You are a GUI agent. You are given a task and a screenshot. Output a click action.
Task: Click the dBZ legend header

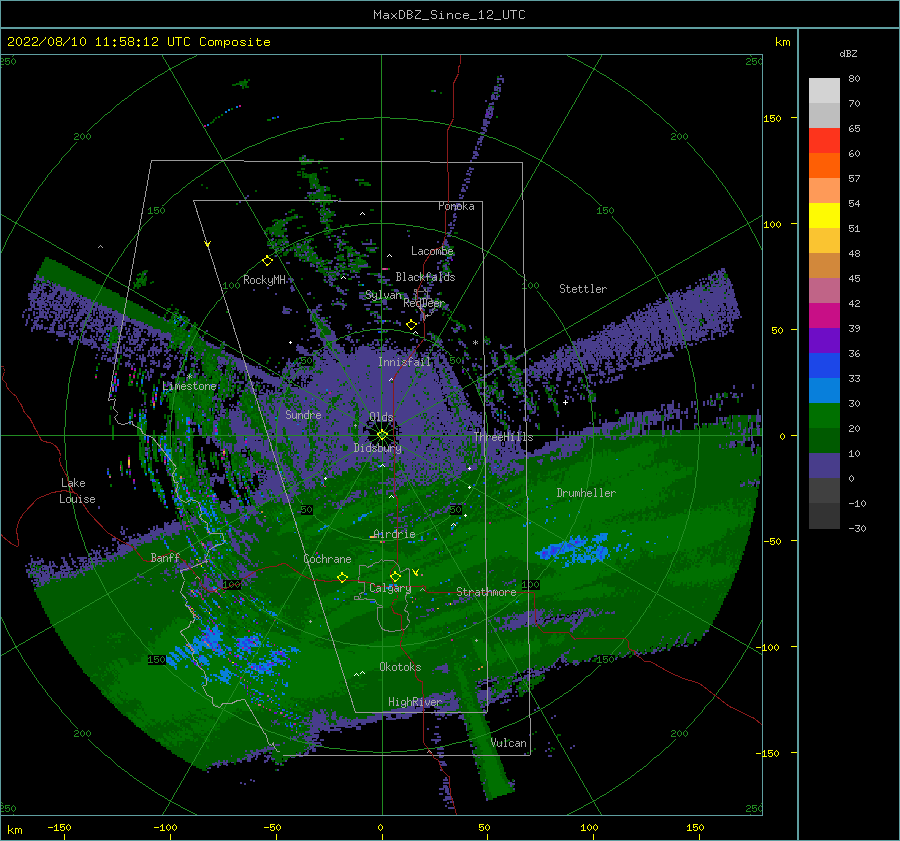click(x=848, y=53)
